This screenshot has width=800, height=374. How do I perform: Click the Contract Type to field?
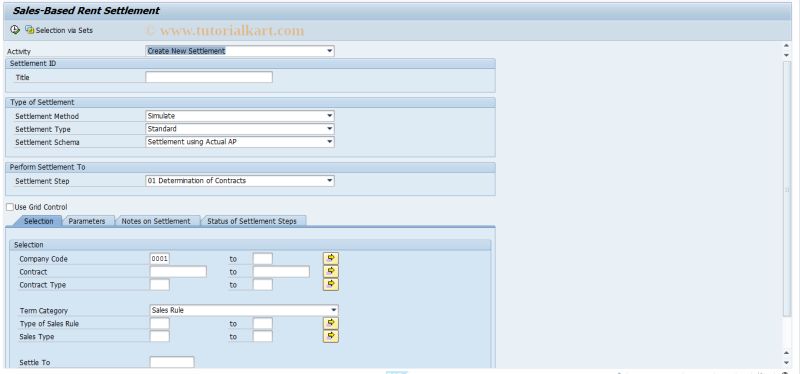263,285
